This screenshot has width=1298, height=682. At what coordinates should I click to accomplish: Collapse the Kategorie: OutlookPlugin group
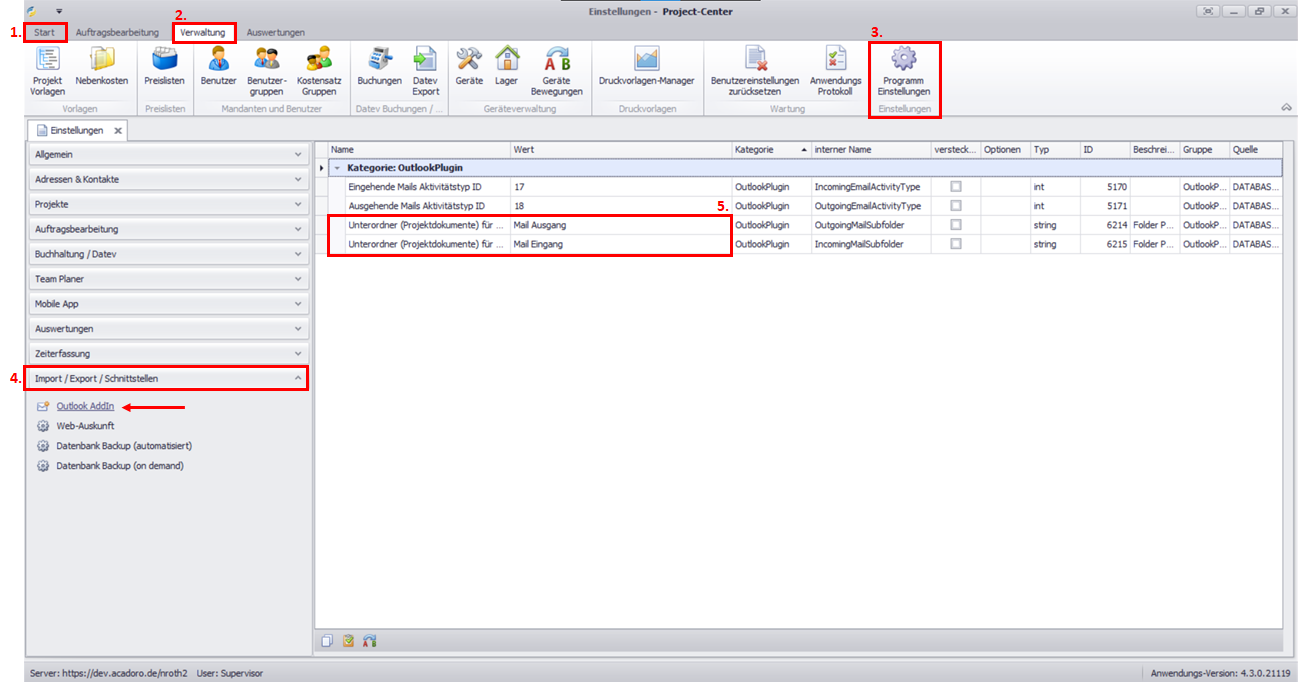(x=337, y=168)
